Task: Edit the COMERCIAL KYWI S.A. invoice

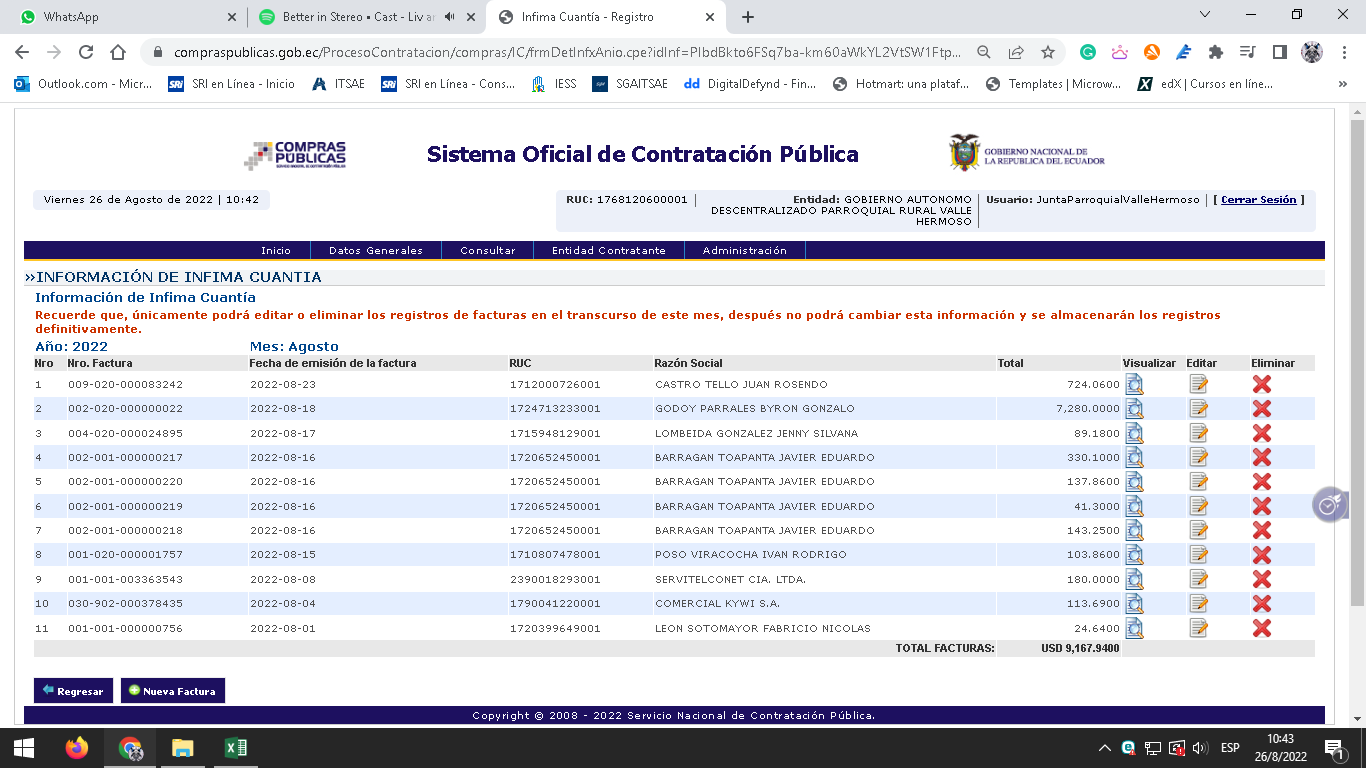Action: pyautogui.click(x=1198, y=604)
